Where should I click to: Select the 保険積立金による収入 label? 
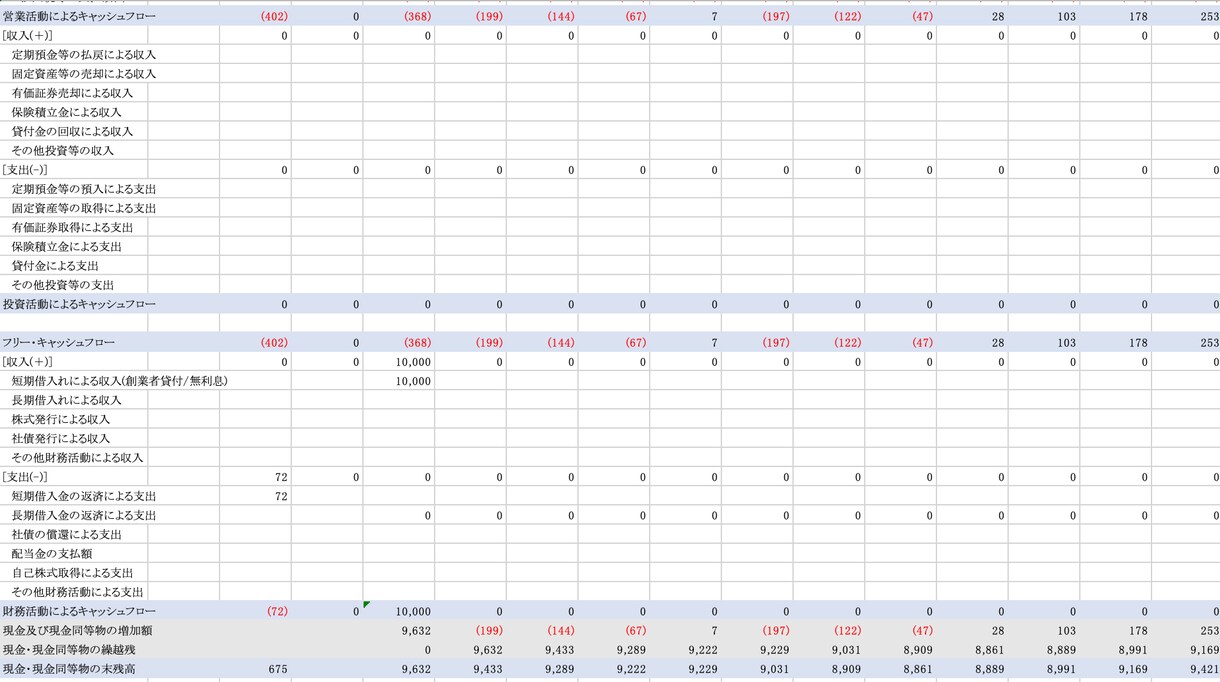coord(66,112)
